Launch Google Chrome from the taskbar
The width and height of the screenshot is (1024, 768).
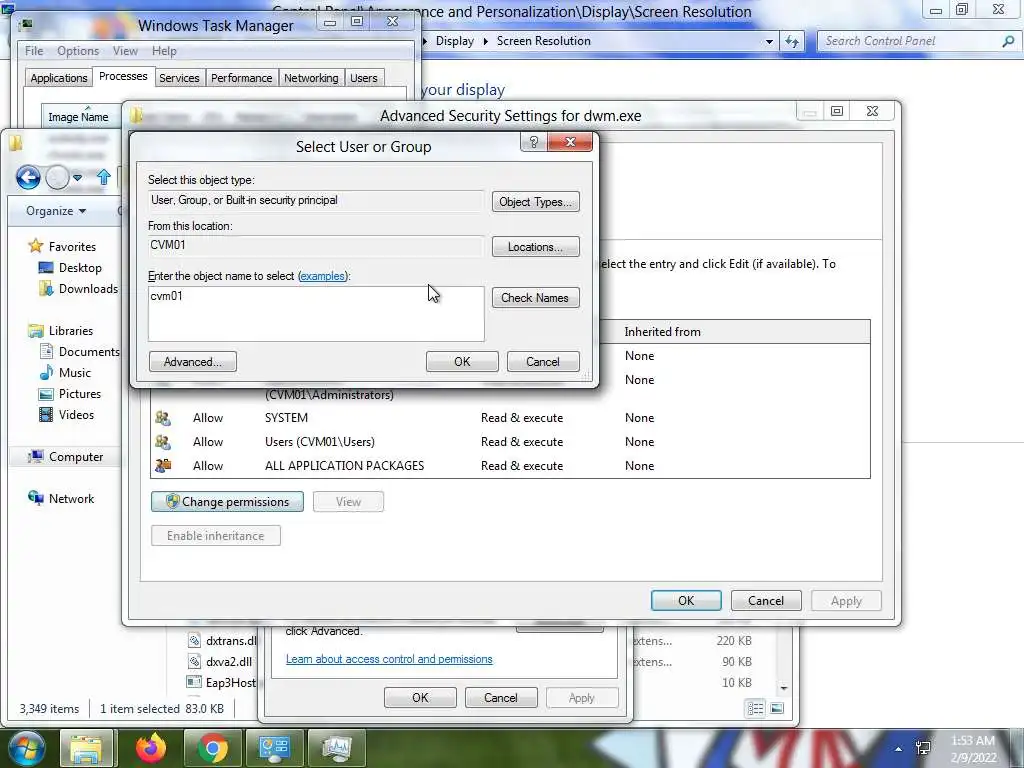pos(212,748)
